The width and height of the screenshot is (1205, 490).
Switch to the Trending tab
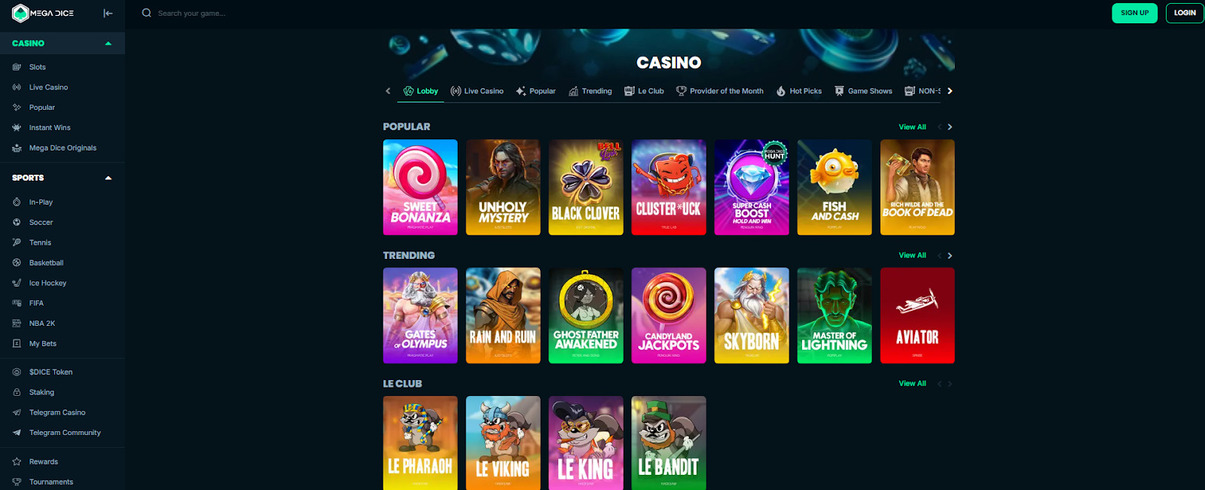pos(590,91)
